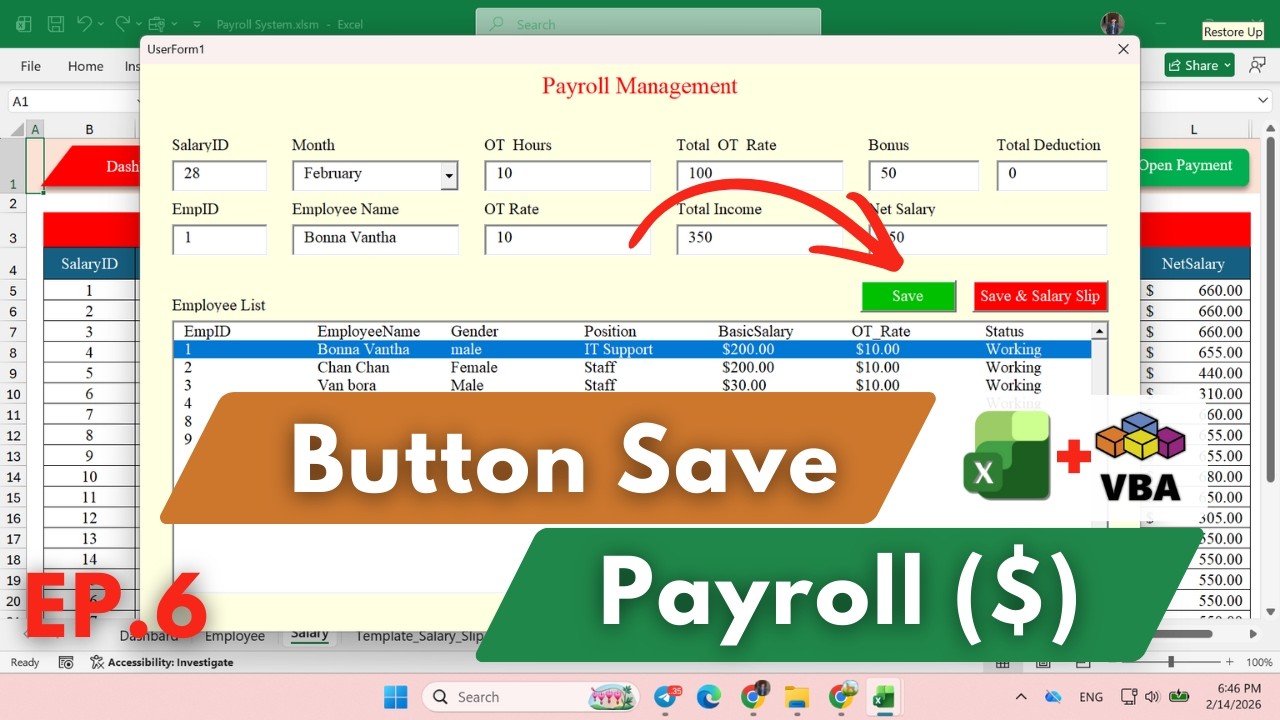Click the OT Rate input field
This screenshot has width=1280, height=720.
tap(568, 239)
